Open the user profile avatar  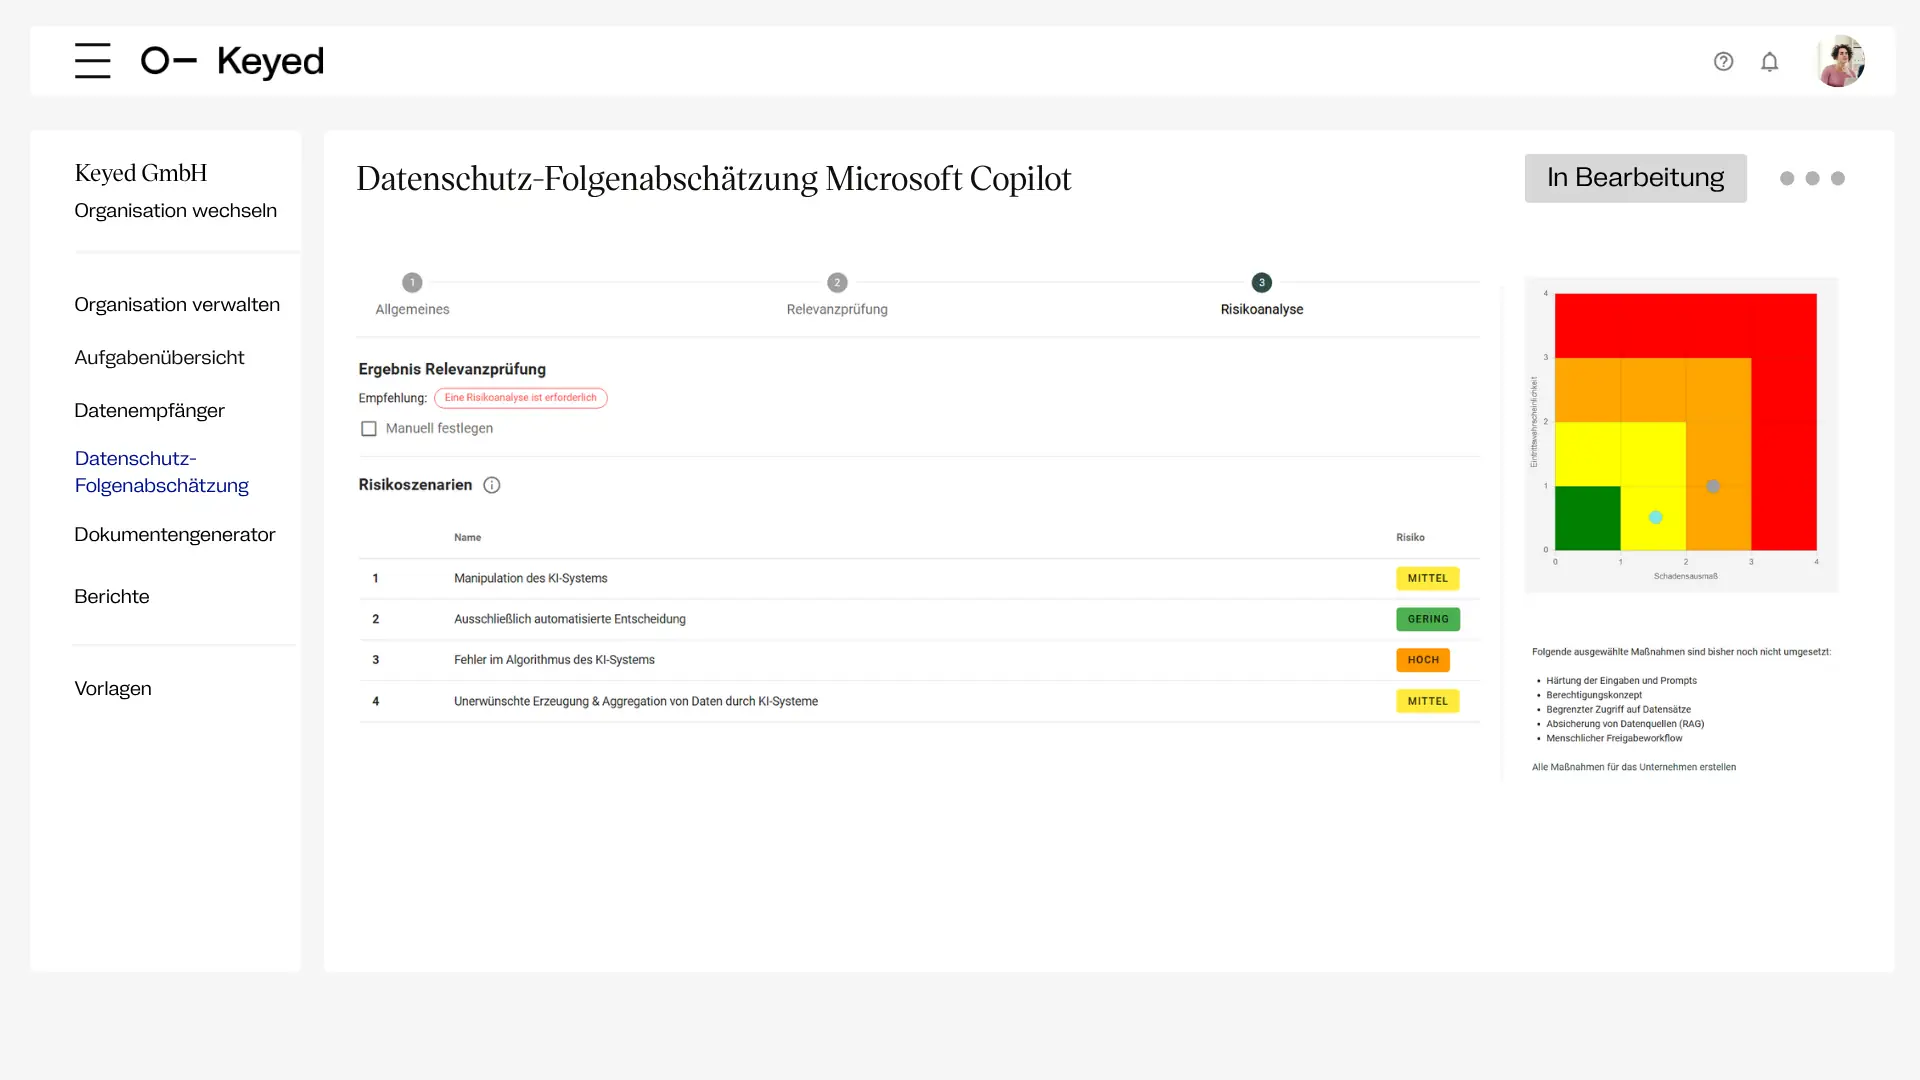pos(1841,61)
